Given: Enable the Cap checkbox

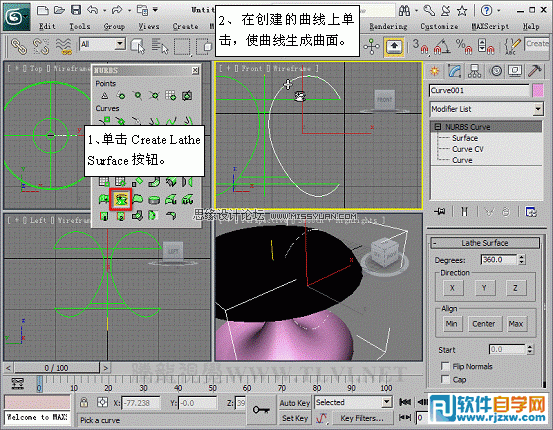Looking at the screenshot, I should (445, 380).
